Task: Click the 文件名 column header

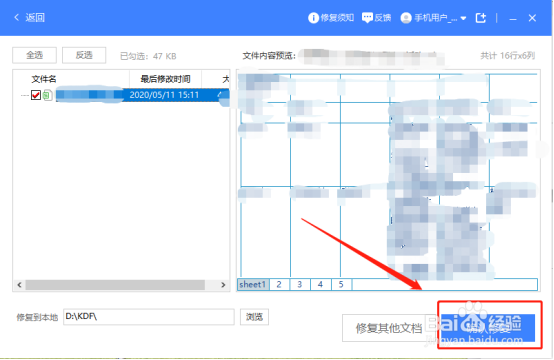Action: 44,79
